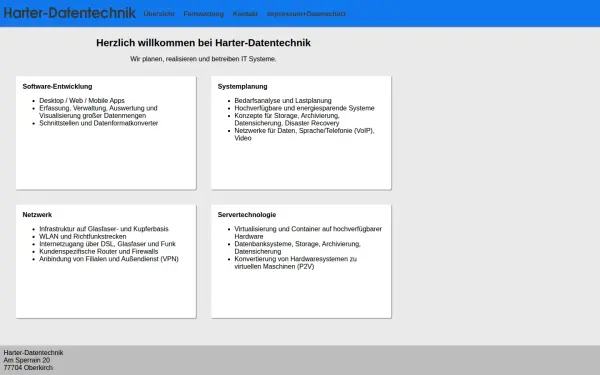Click Schnittstellen und Datenformatkonverter entry
600x375 pixels.
(x=99, y=123)
